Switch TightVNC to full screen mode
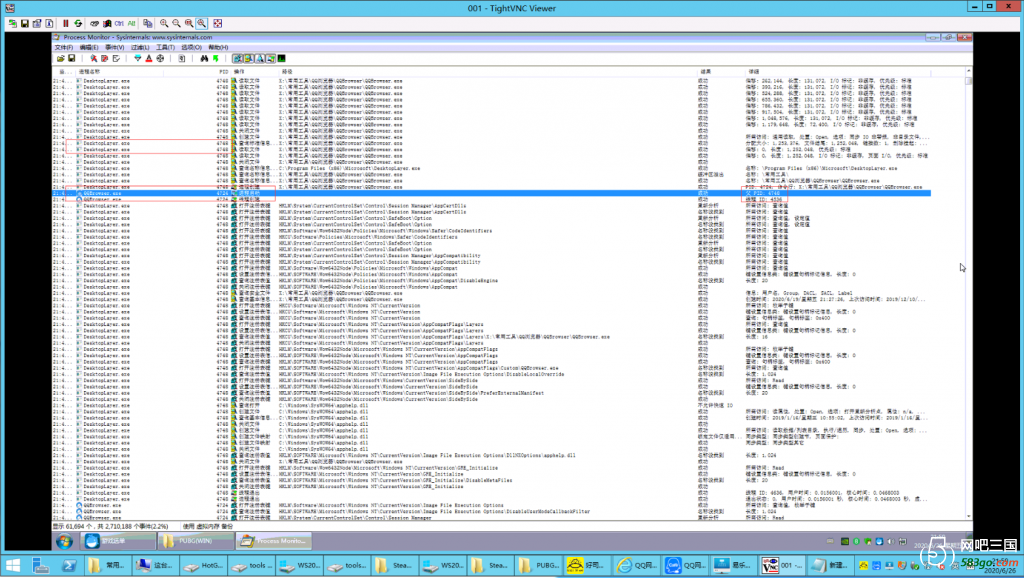 click(x=217, y=24)
